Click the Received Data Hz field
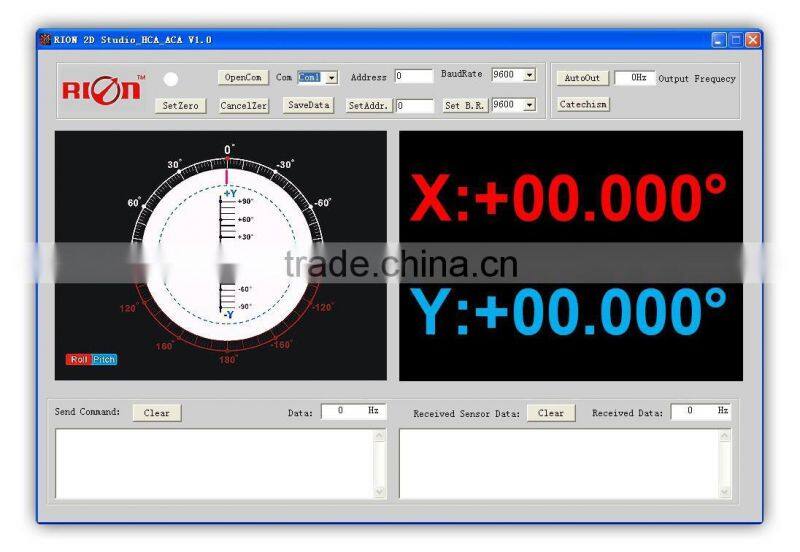 click(x=701, y=411)
